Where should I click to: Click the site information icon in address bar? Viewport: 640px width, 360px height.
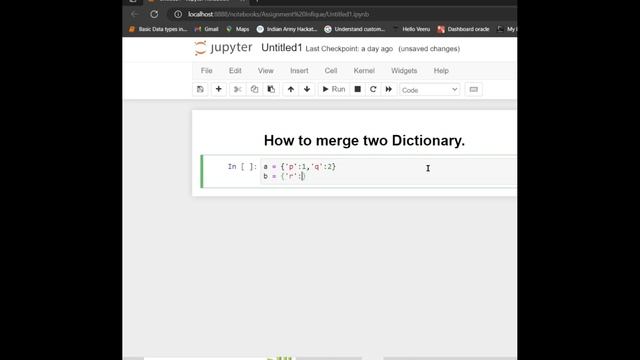(x=178, y=14)
